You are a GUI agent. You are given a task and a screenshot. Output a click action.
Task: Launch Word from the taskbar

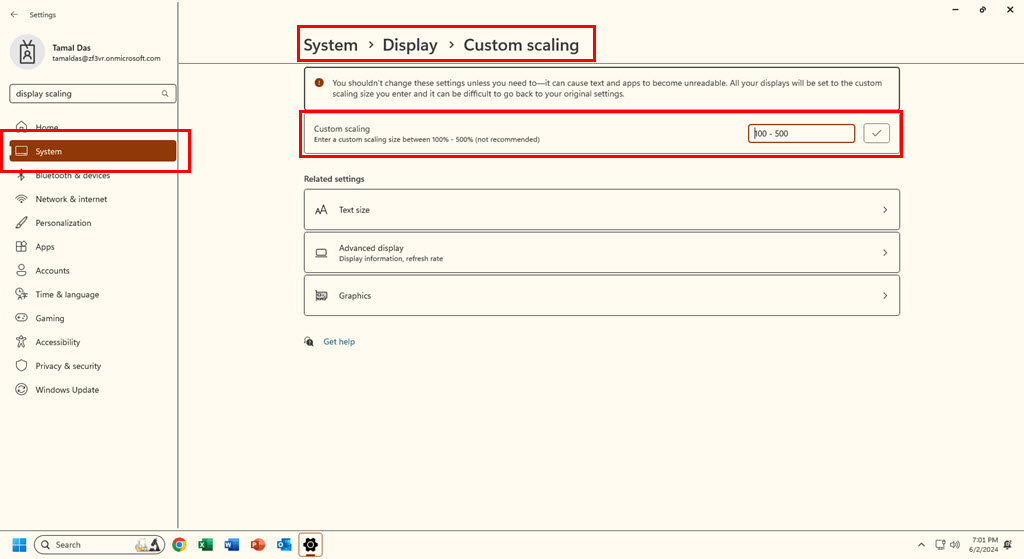tap(231, 545)
